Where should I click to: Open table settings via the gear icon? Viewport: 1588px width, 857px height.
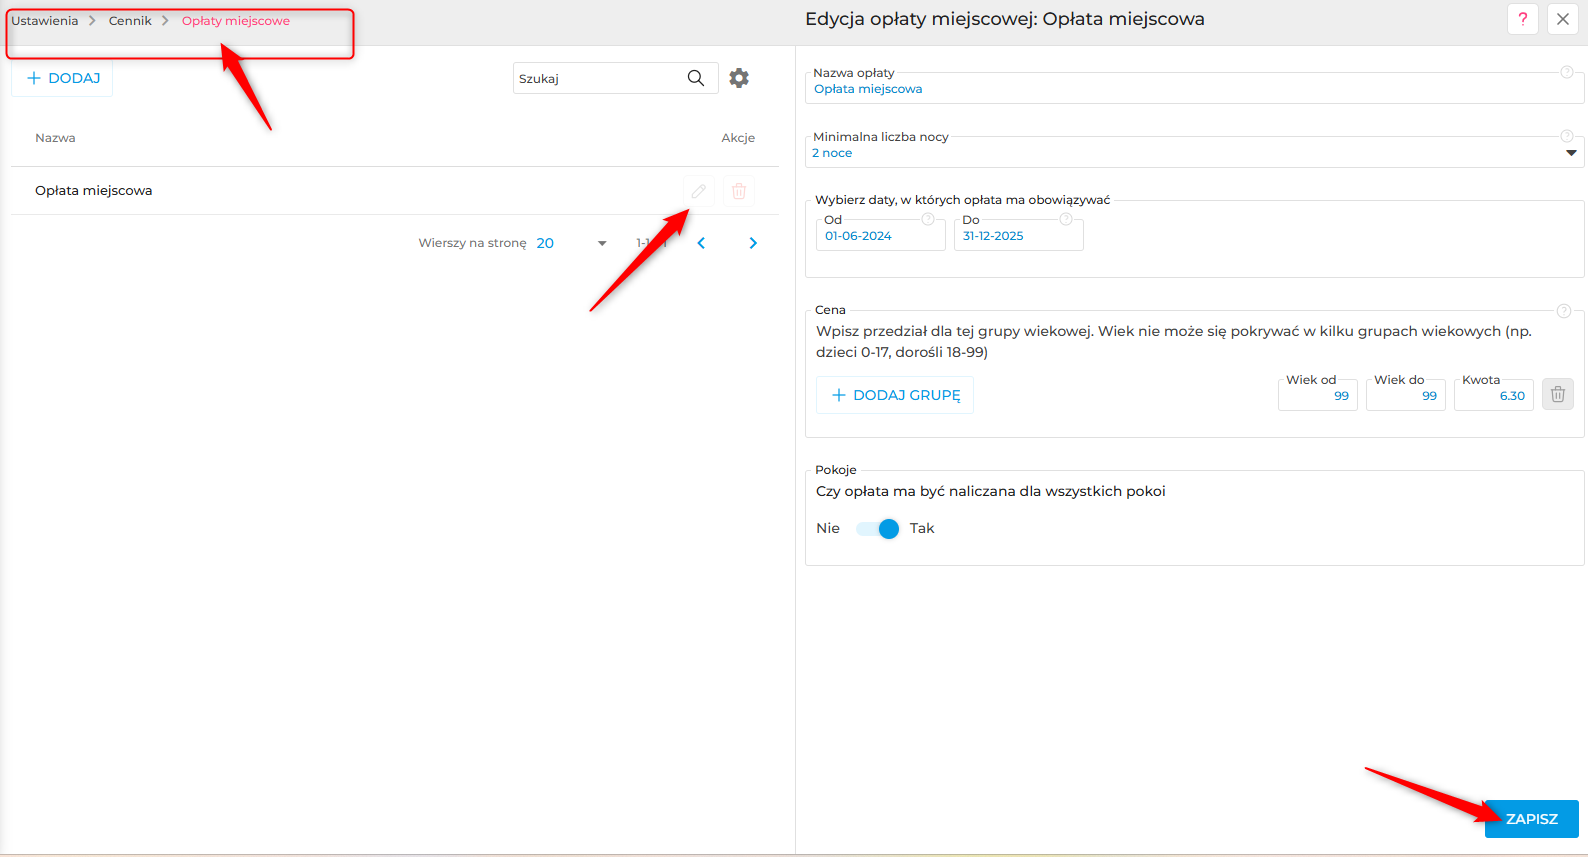coord(739,78)
